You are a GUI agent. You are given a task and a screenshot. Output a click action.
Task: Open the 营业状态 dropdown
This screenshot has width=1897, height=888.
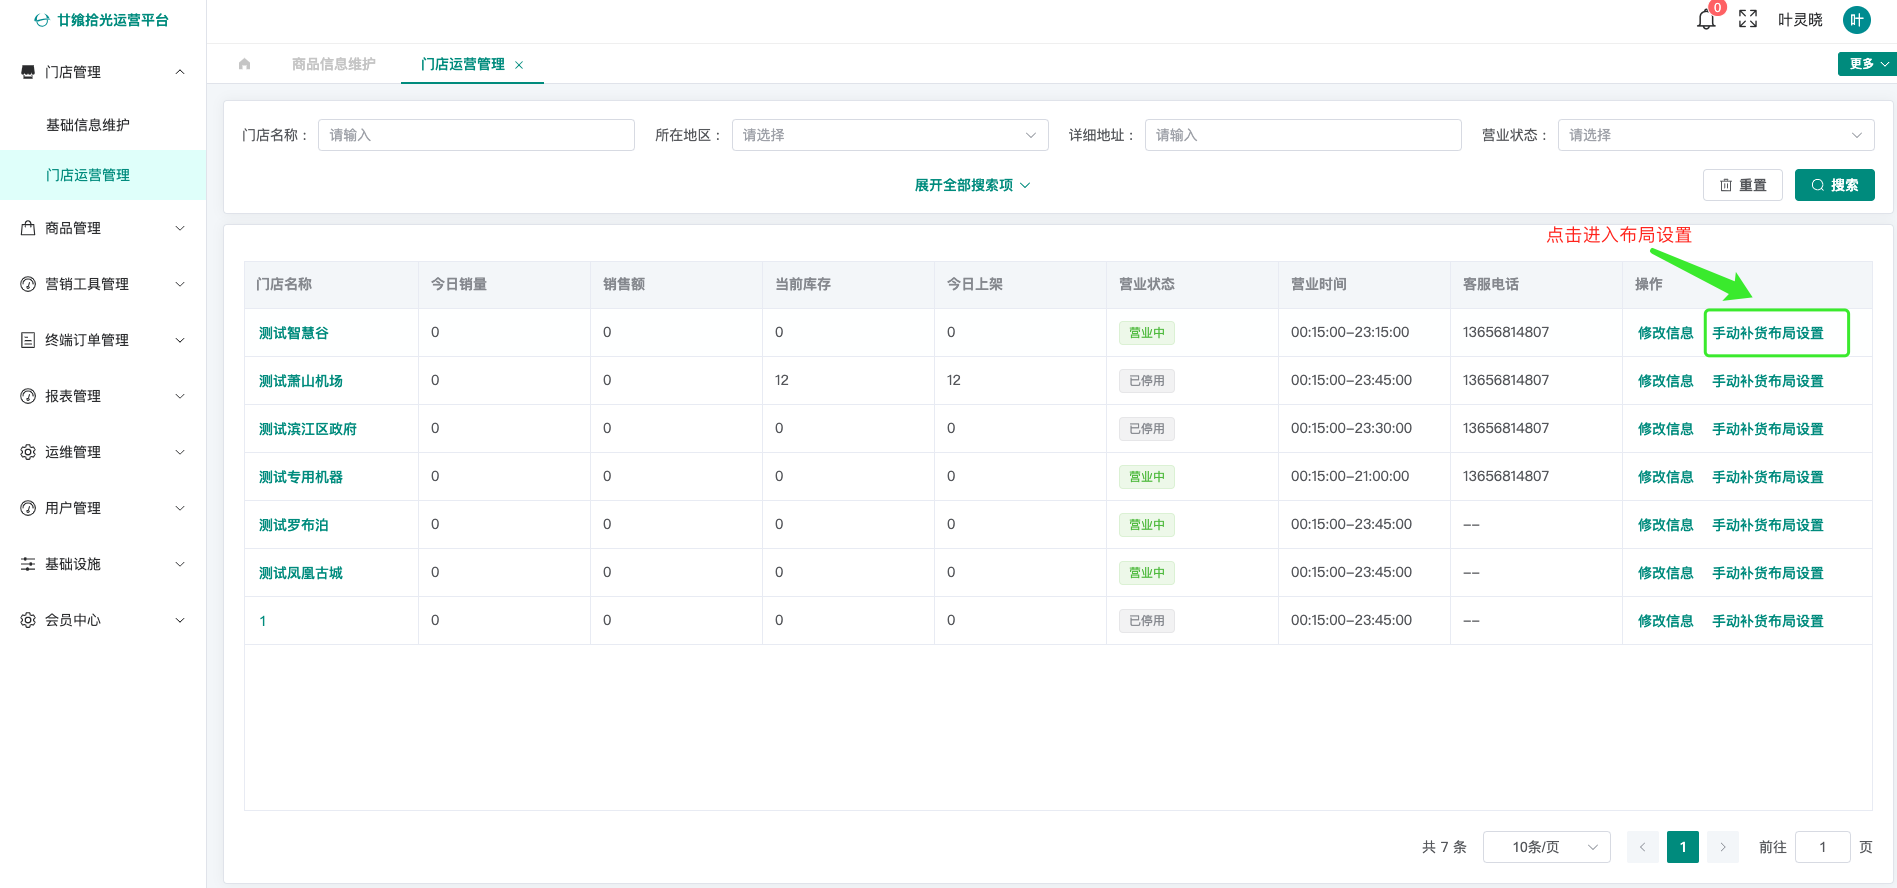(1716, 135)
